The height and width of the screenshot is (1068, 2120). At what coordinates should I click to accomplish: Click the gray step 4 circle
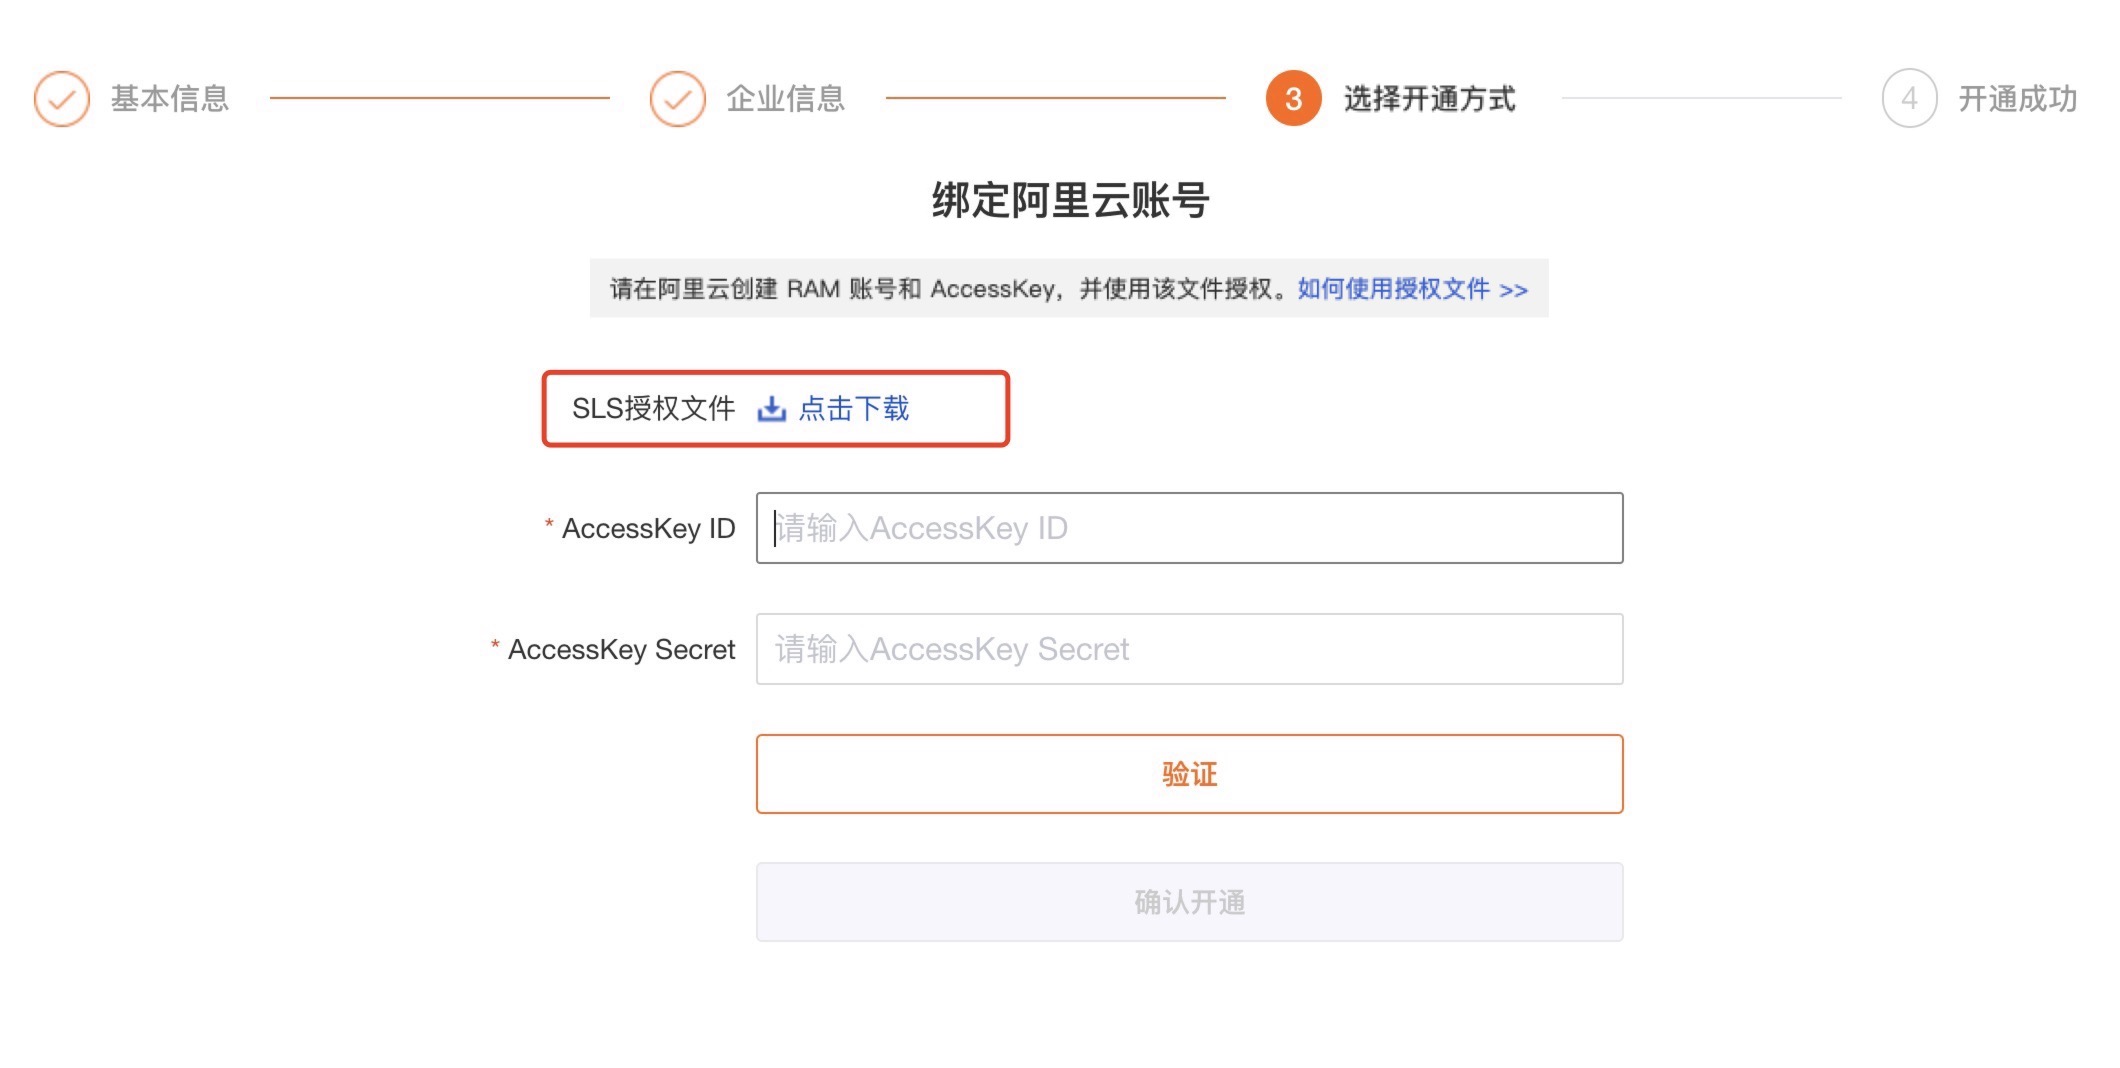(x=1909, y=99)
